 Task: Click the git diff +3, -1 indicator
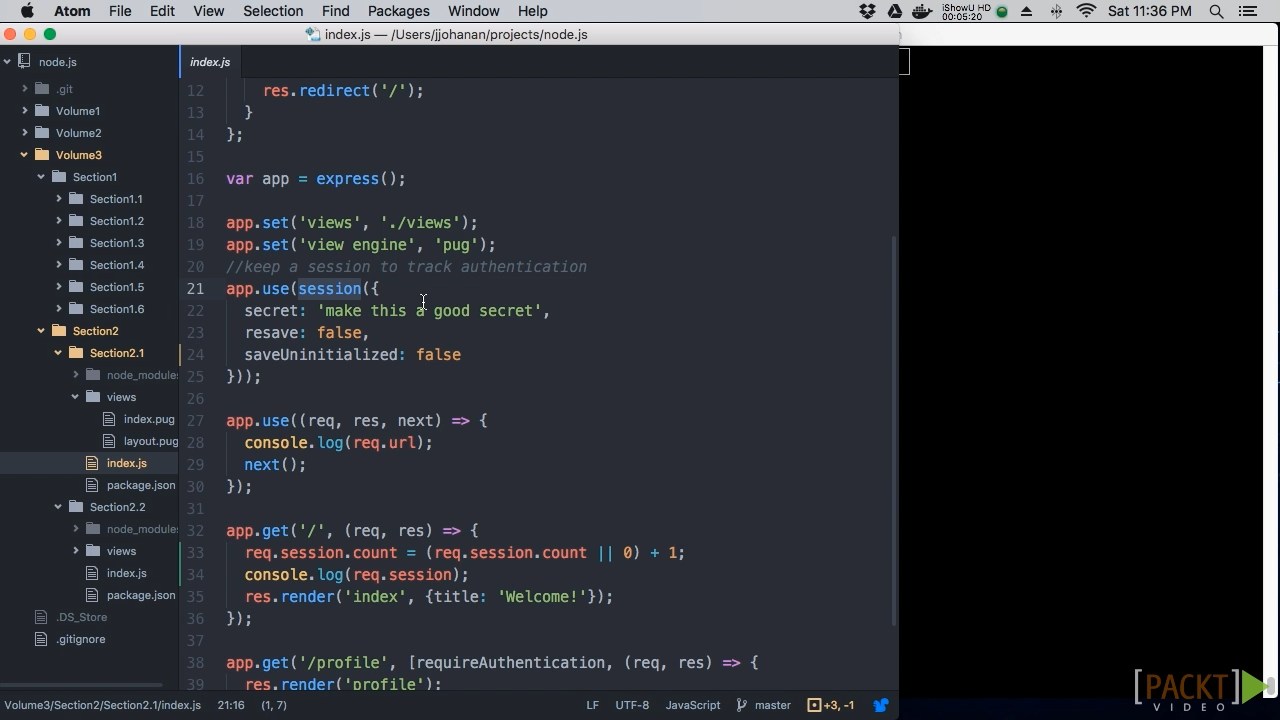(x=831, y=705)
